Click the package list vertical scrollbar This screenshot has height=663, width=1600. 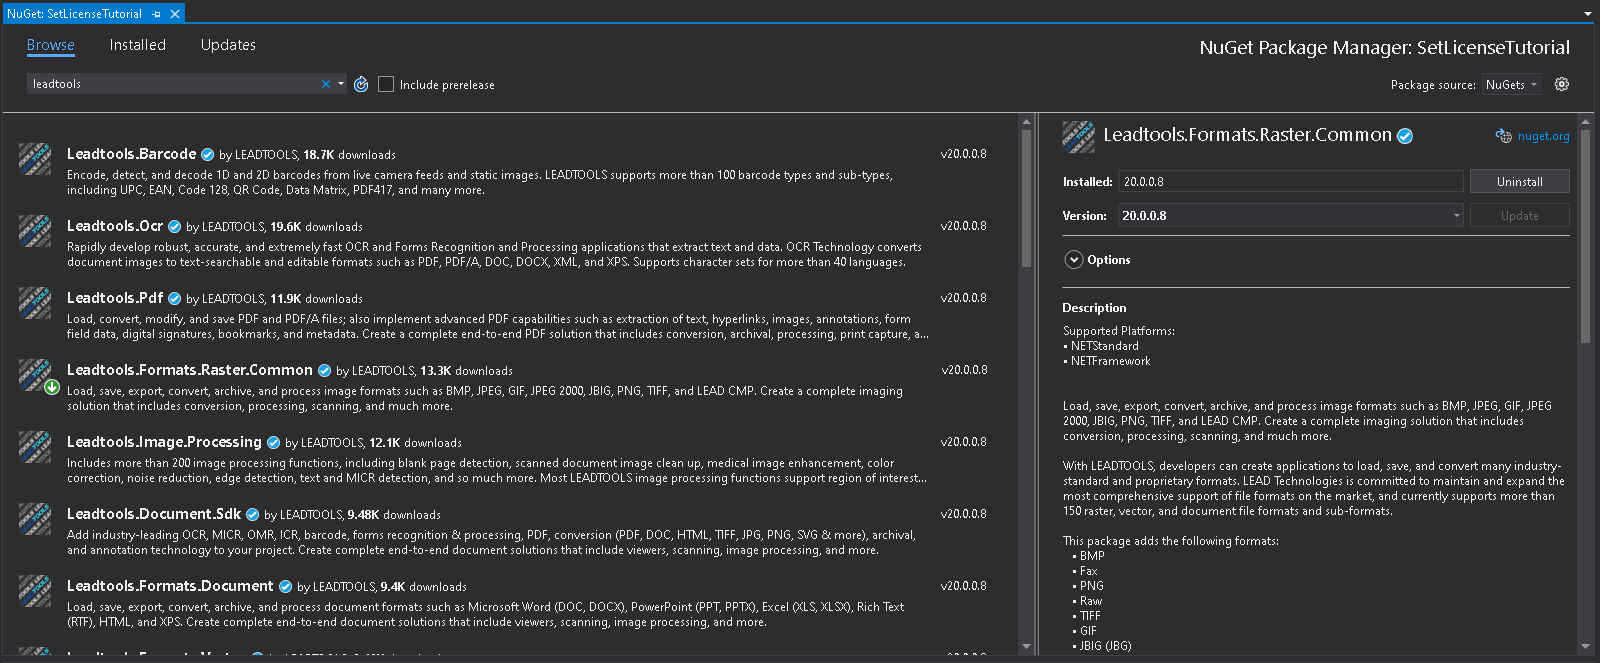click(1026, 200)
